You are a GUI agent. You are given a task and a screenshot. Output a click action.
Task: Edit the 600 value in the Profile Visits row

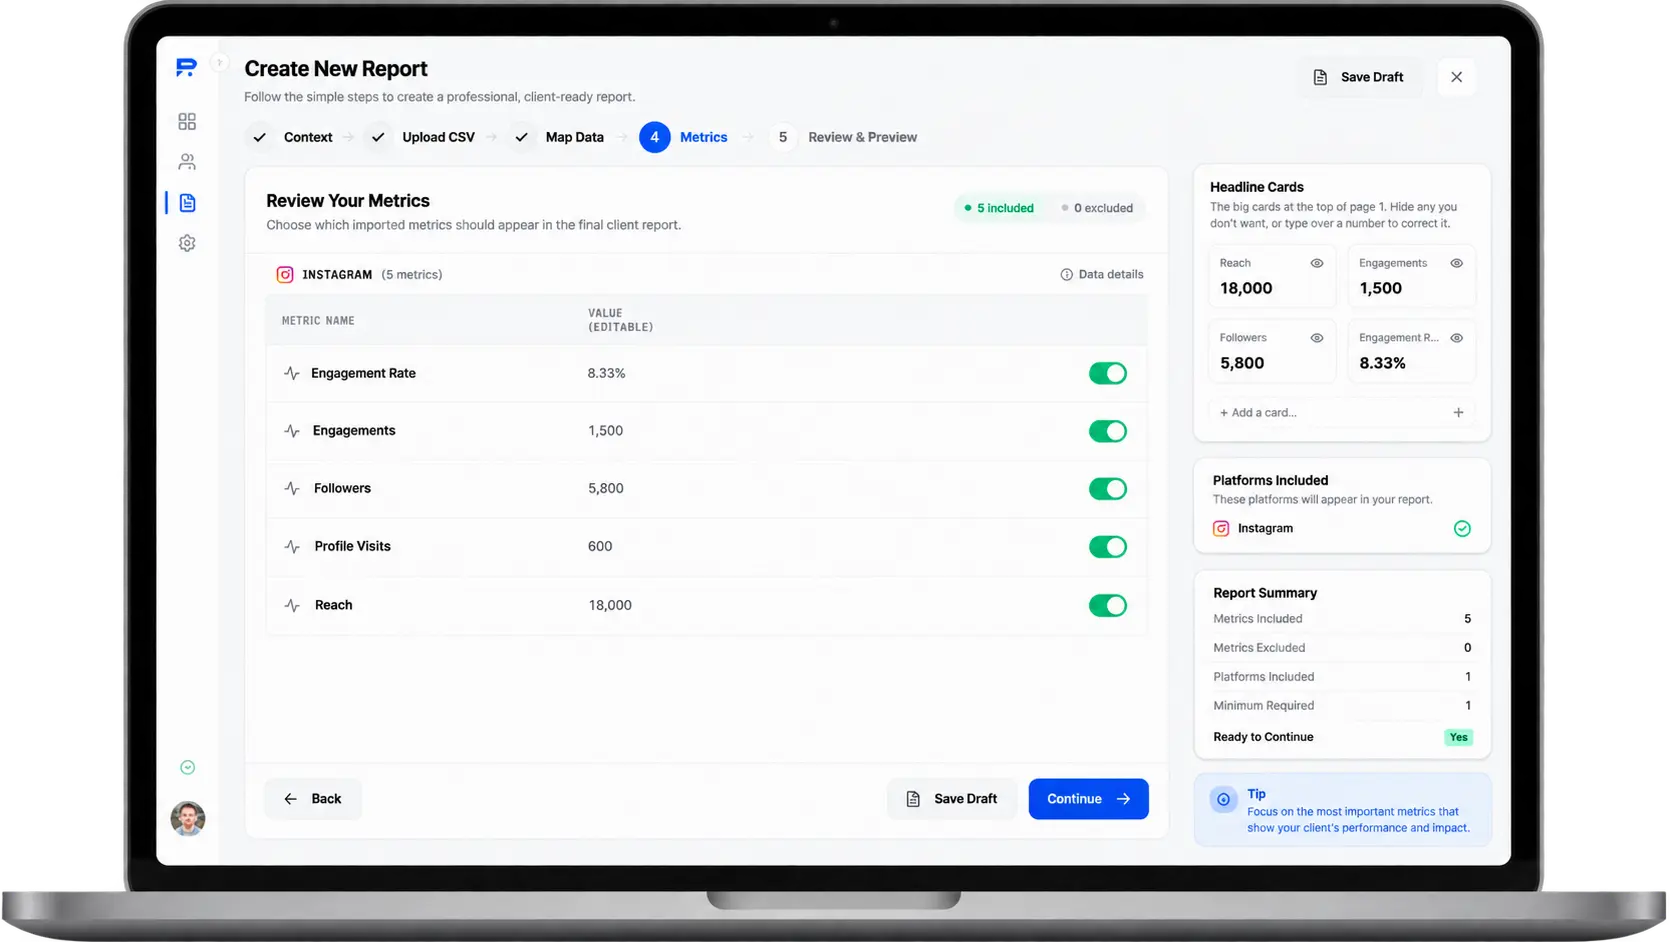point(600,546)
